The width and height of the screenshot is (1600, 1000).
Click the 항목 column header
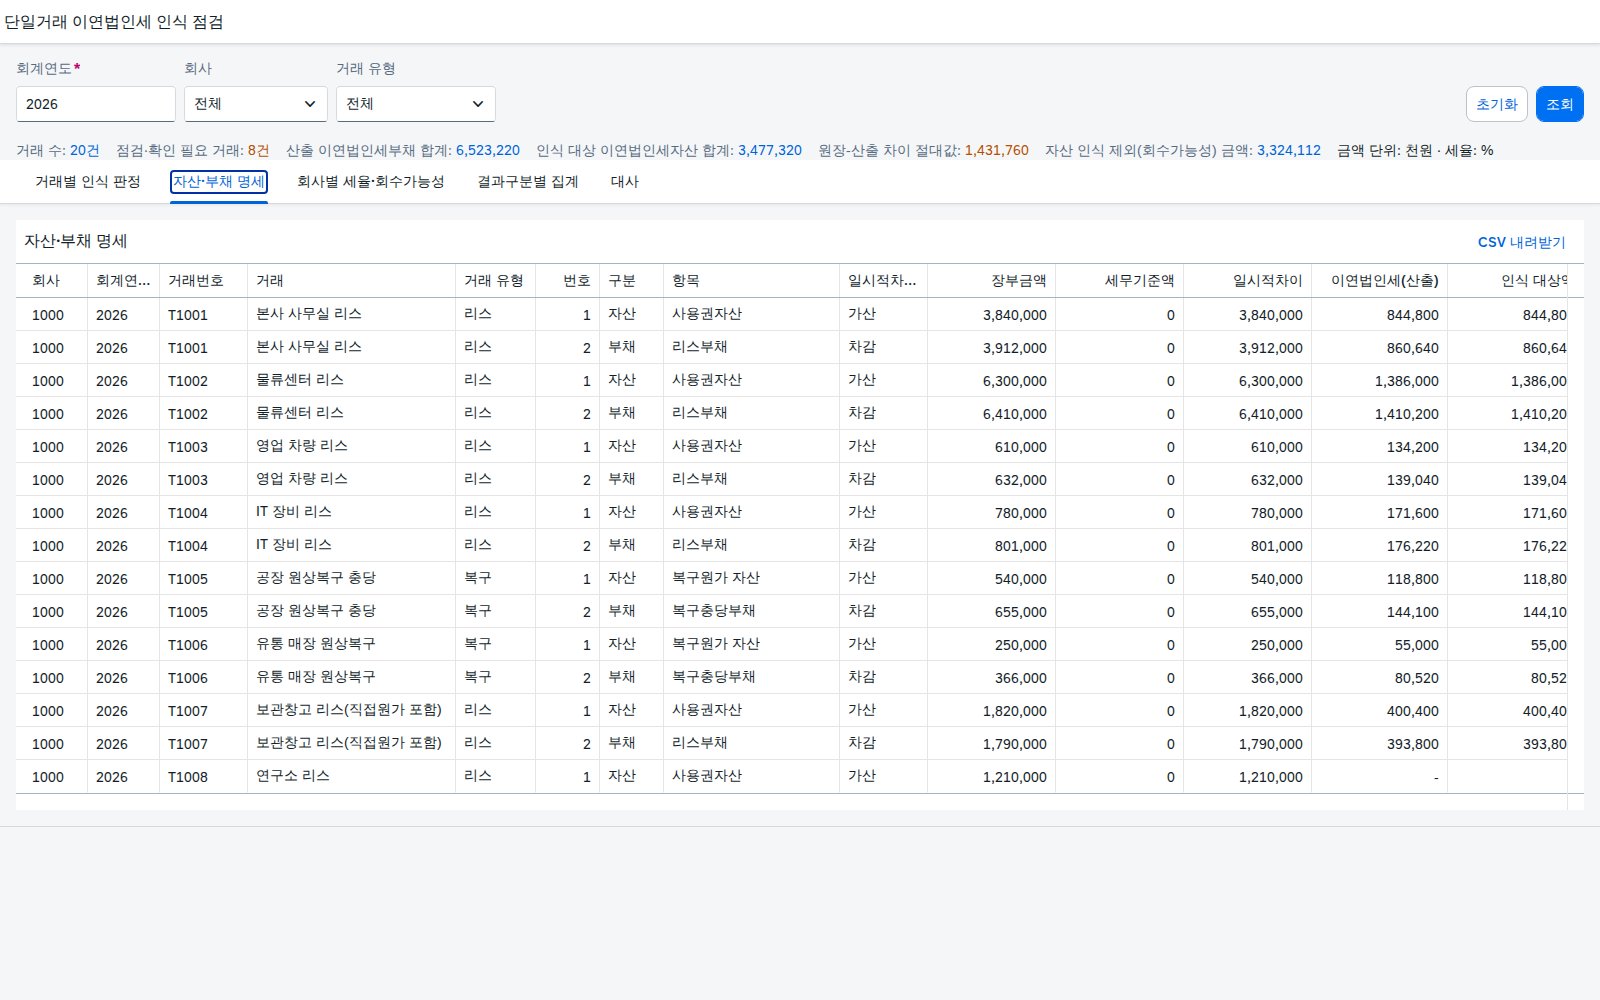[752, 281]
